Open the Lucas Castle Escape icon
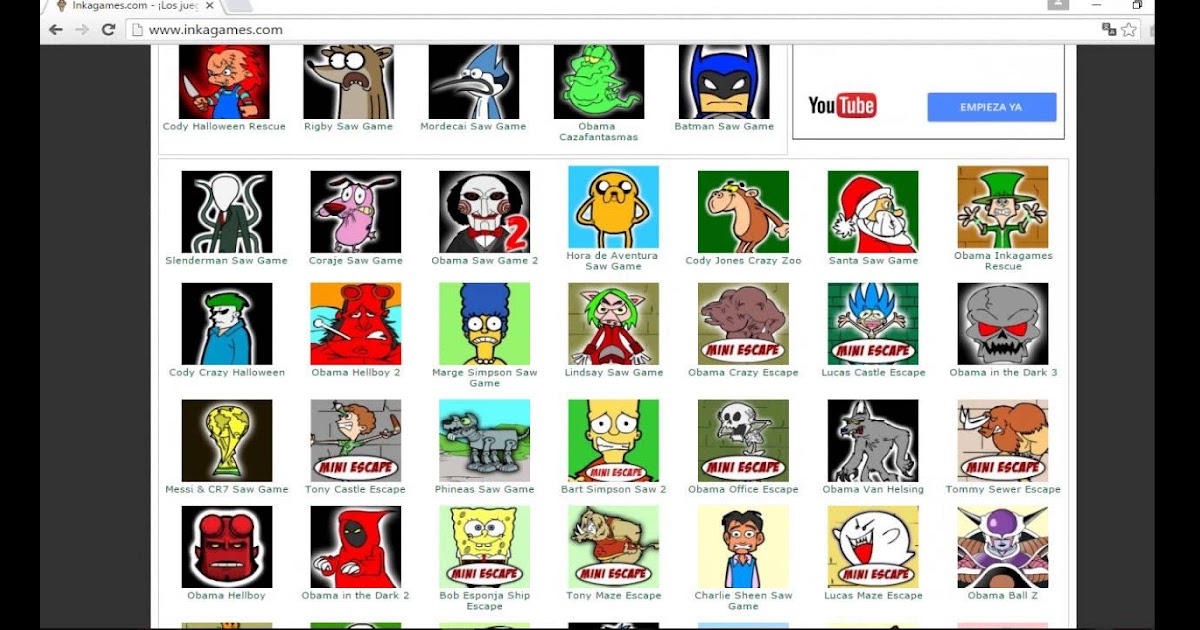Screen dimensions: 1200x630 click(873, 323)
